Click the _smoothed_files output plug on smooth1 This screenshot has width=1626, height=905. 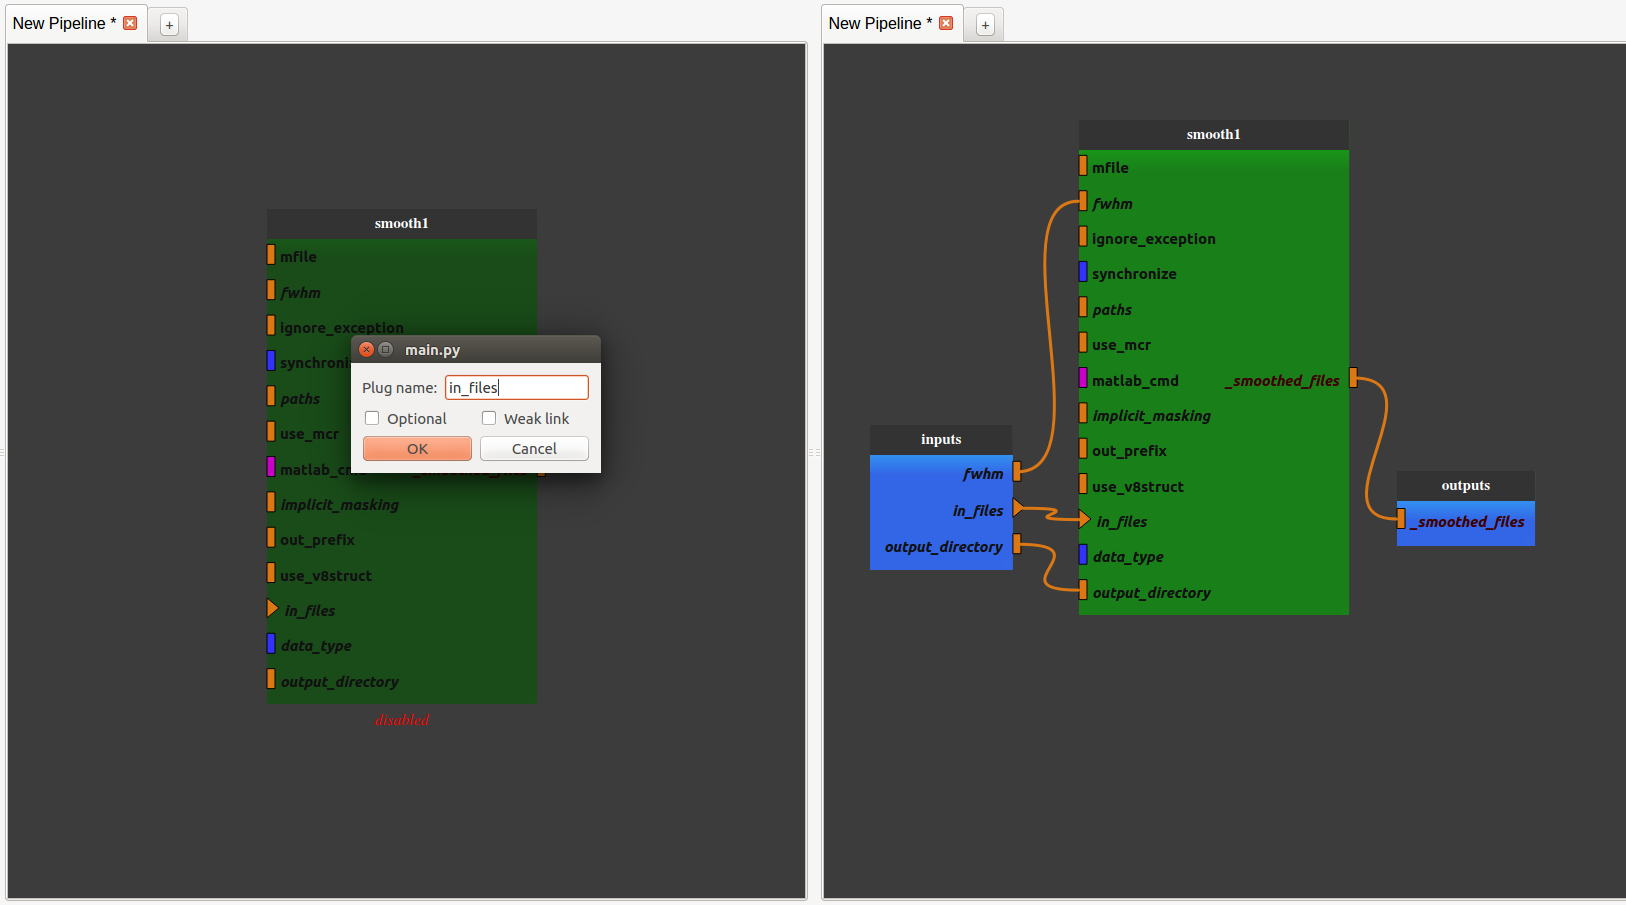(x=1353, y=378)
